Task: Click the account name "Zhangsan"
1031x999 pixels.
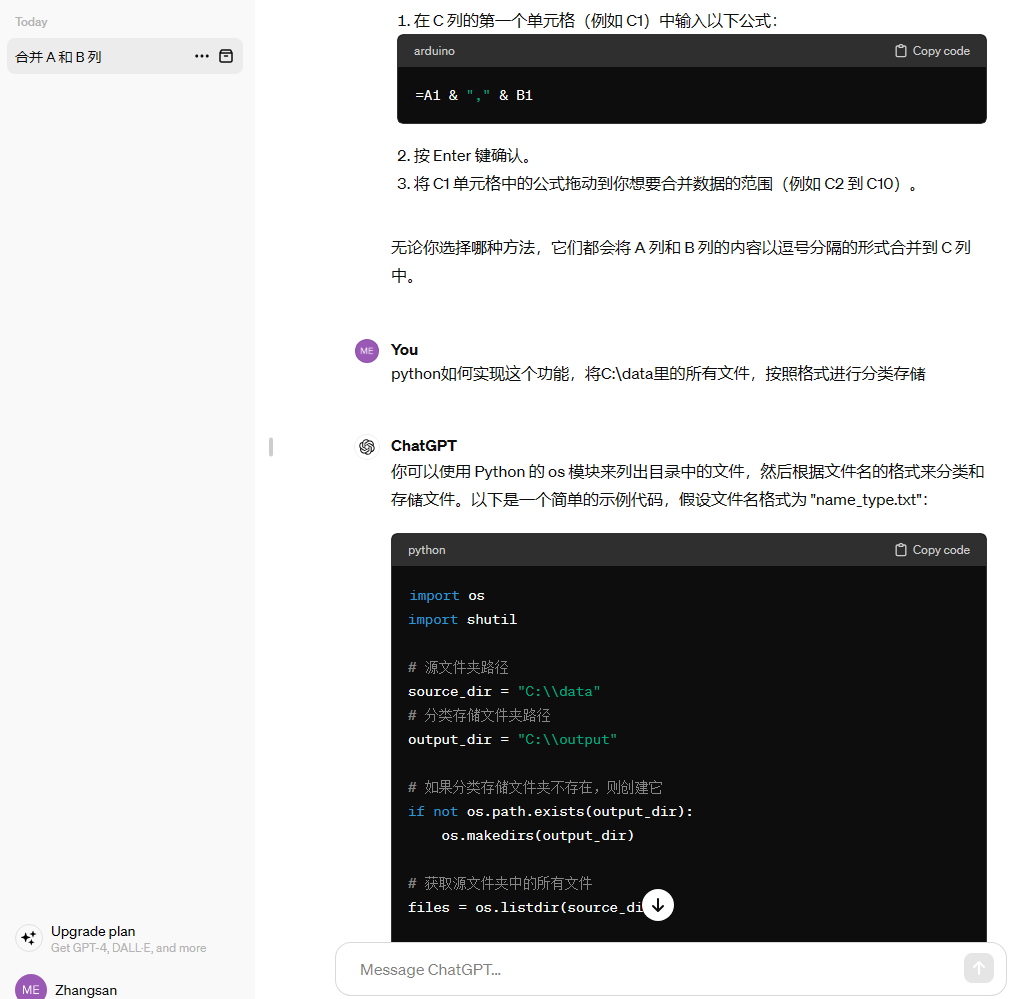Action: 86,989
